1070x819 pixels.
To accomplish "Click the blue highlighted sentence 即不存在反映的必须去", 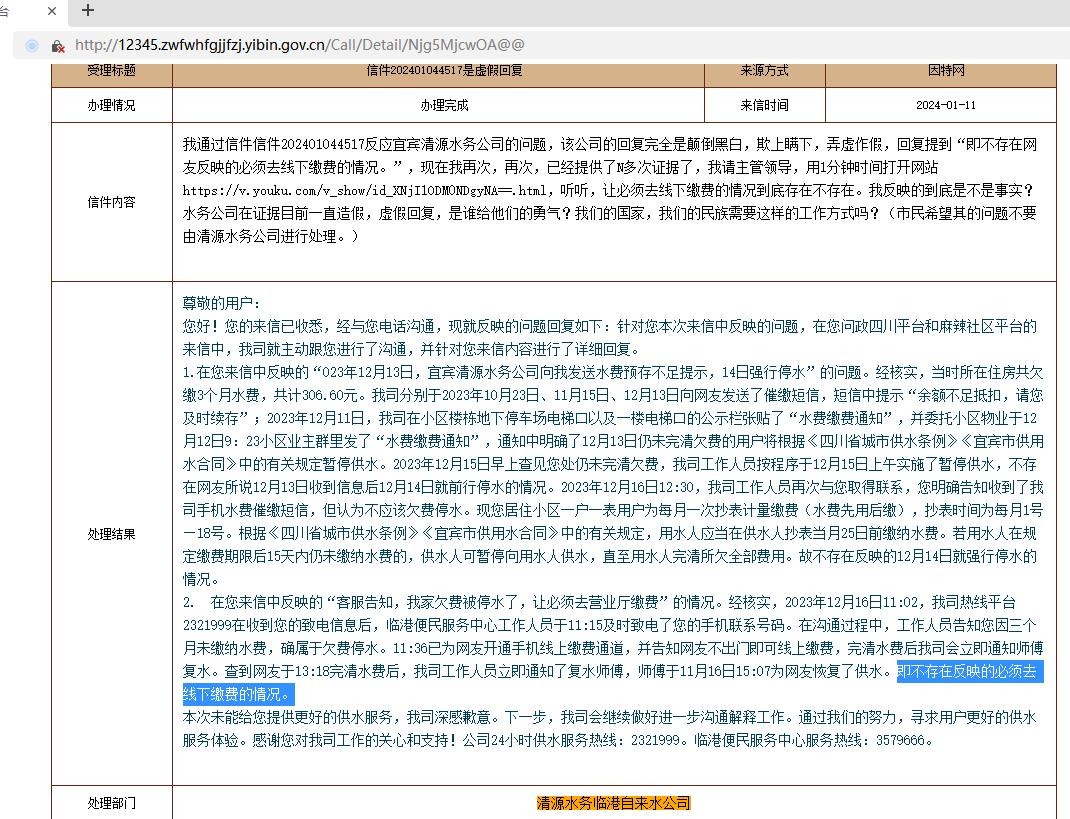I will 969,670.
